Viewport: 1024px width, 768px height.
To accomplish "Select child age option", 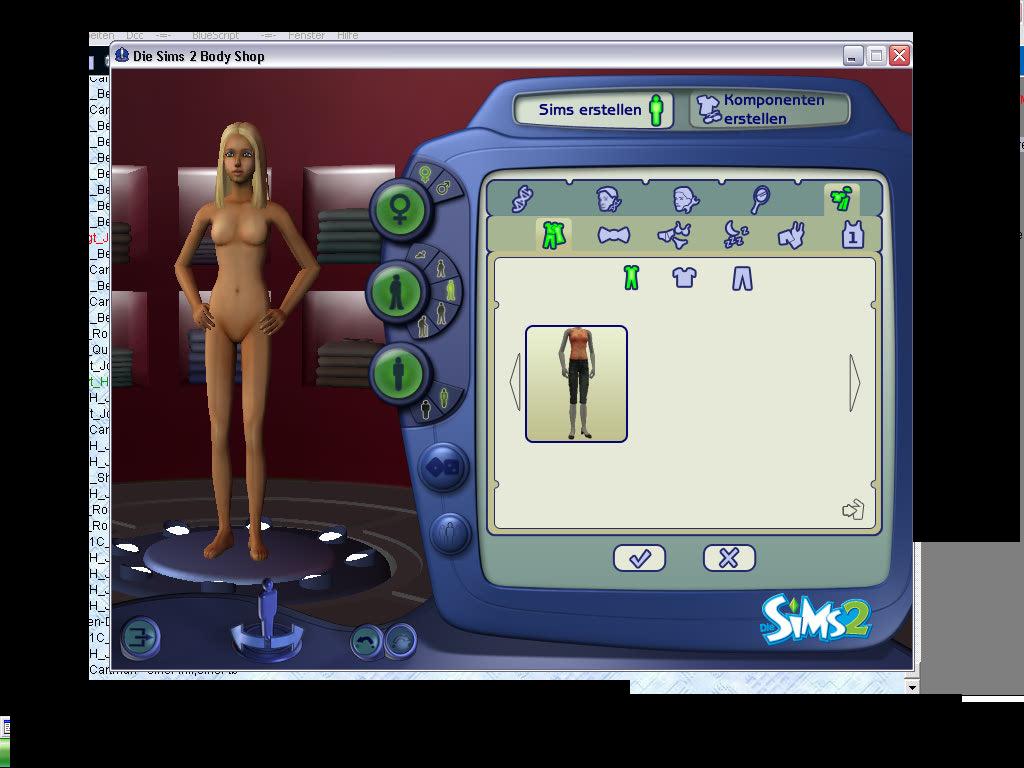I will (x=441, y=268).
